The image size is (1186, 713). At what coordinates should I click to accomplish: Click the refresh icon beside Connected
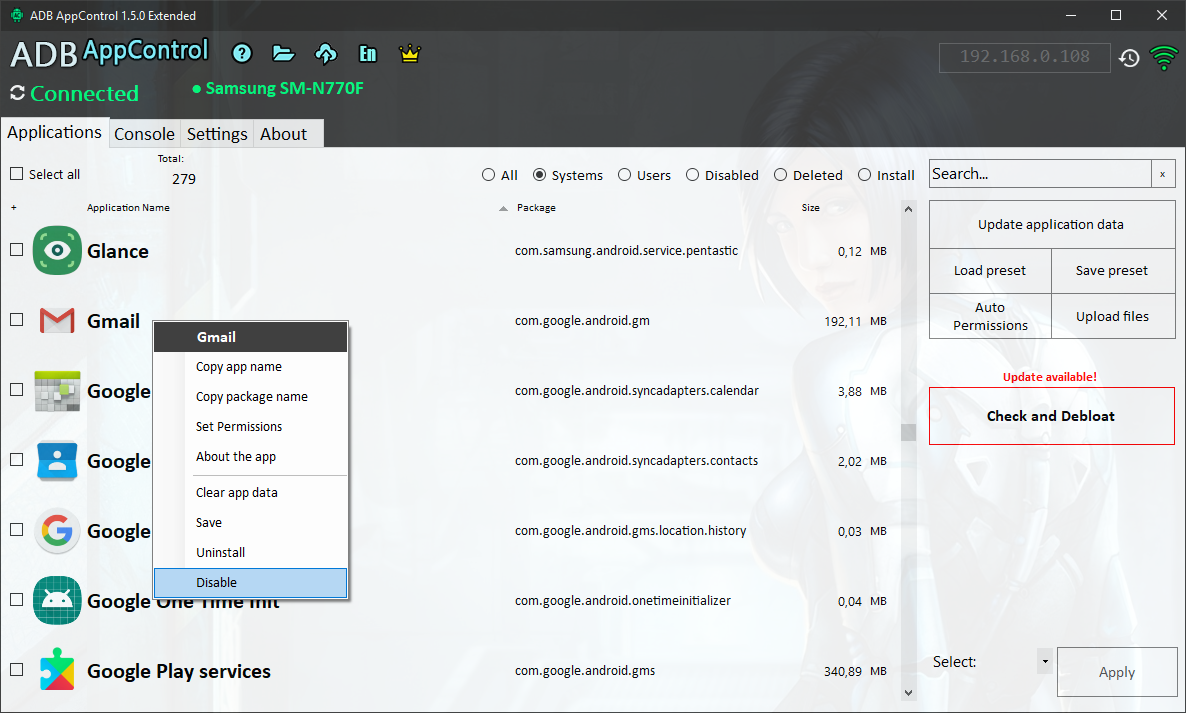click(17, 93)
